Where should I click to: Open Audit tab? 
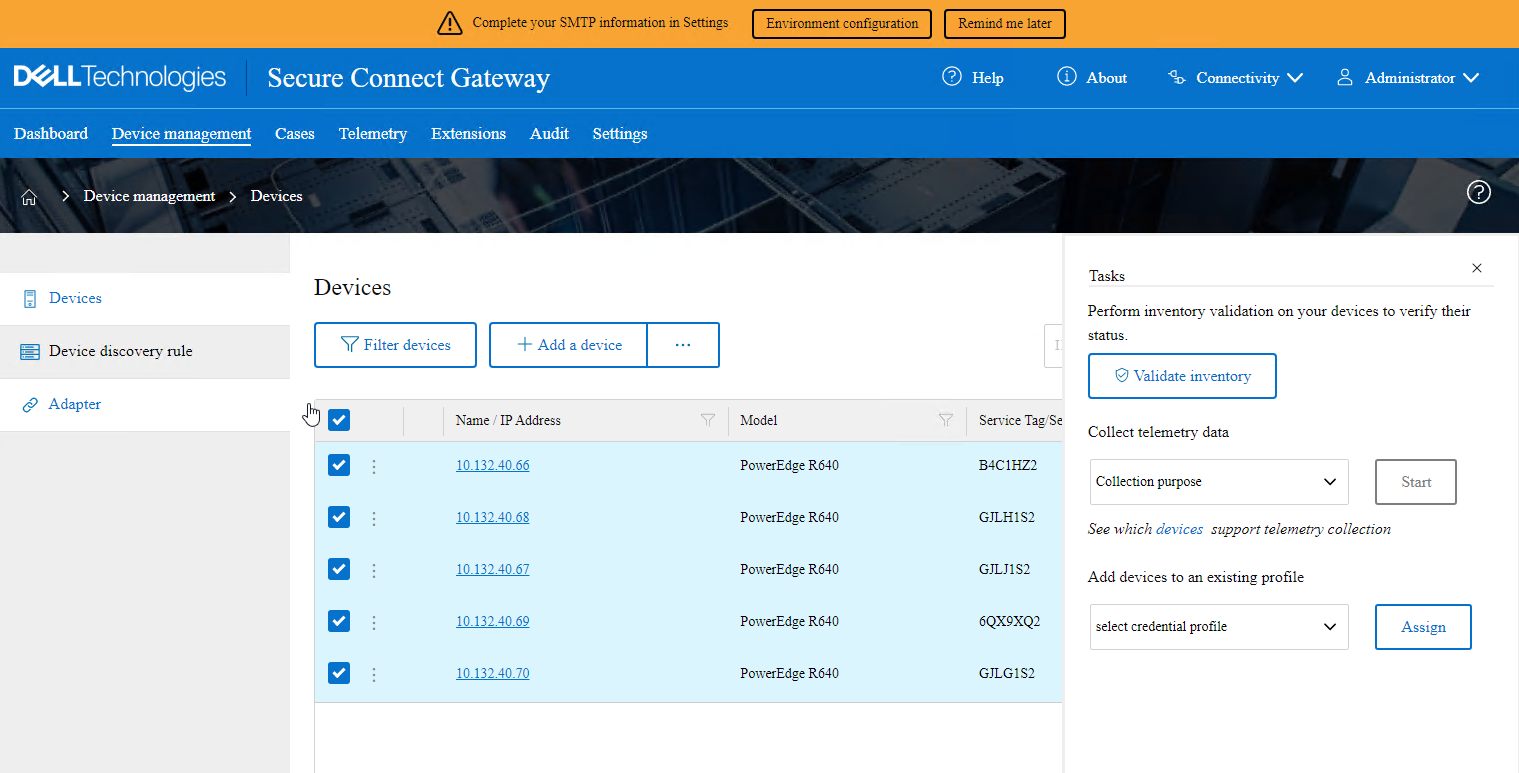[x=549, y=134]
